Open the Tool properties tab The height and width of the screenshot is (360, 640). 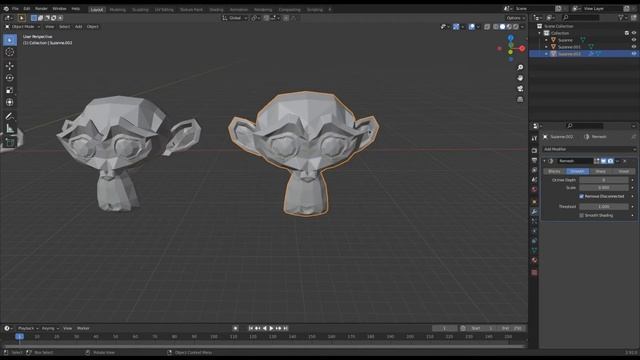coord(534,139)
